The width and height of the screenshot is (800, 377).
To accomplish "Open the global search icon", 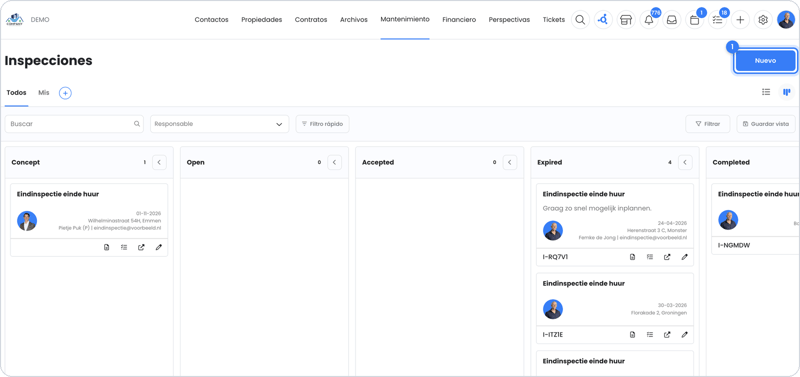I will (x=580, y=20).
